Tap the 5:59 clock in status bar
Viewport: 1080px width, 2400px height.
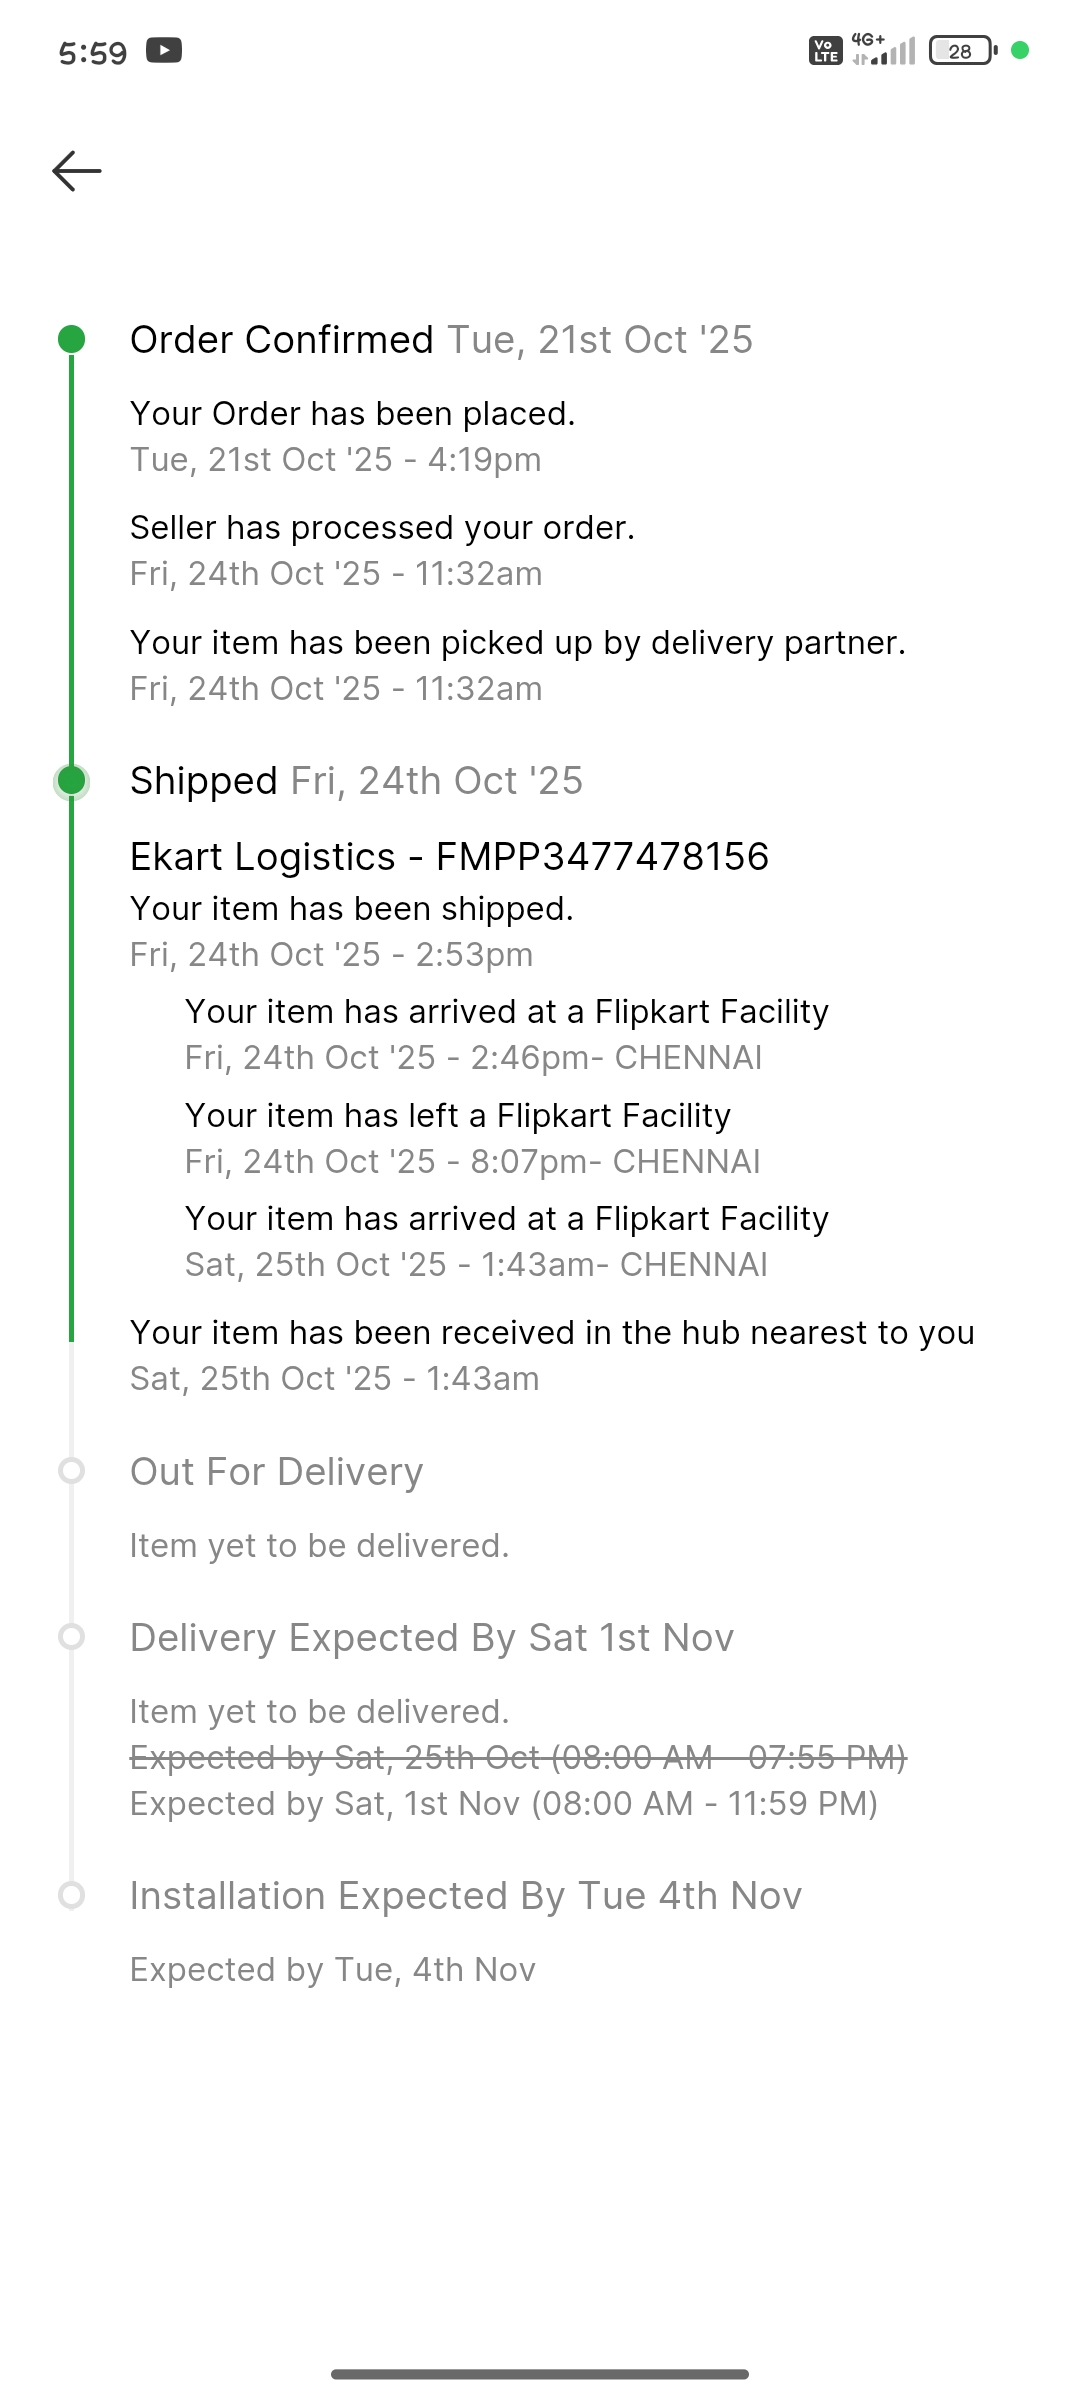(93, 52)
